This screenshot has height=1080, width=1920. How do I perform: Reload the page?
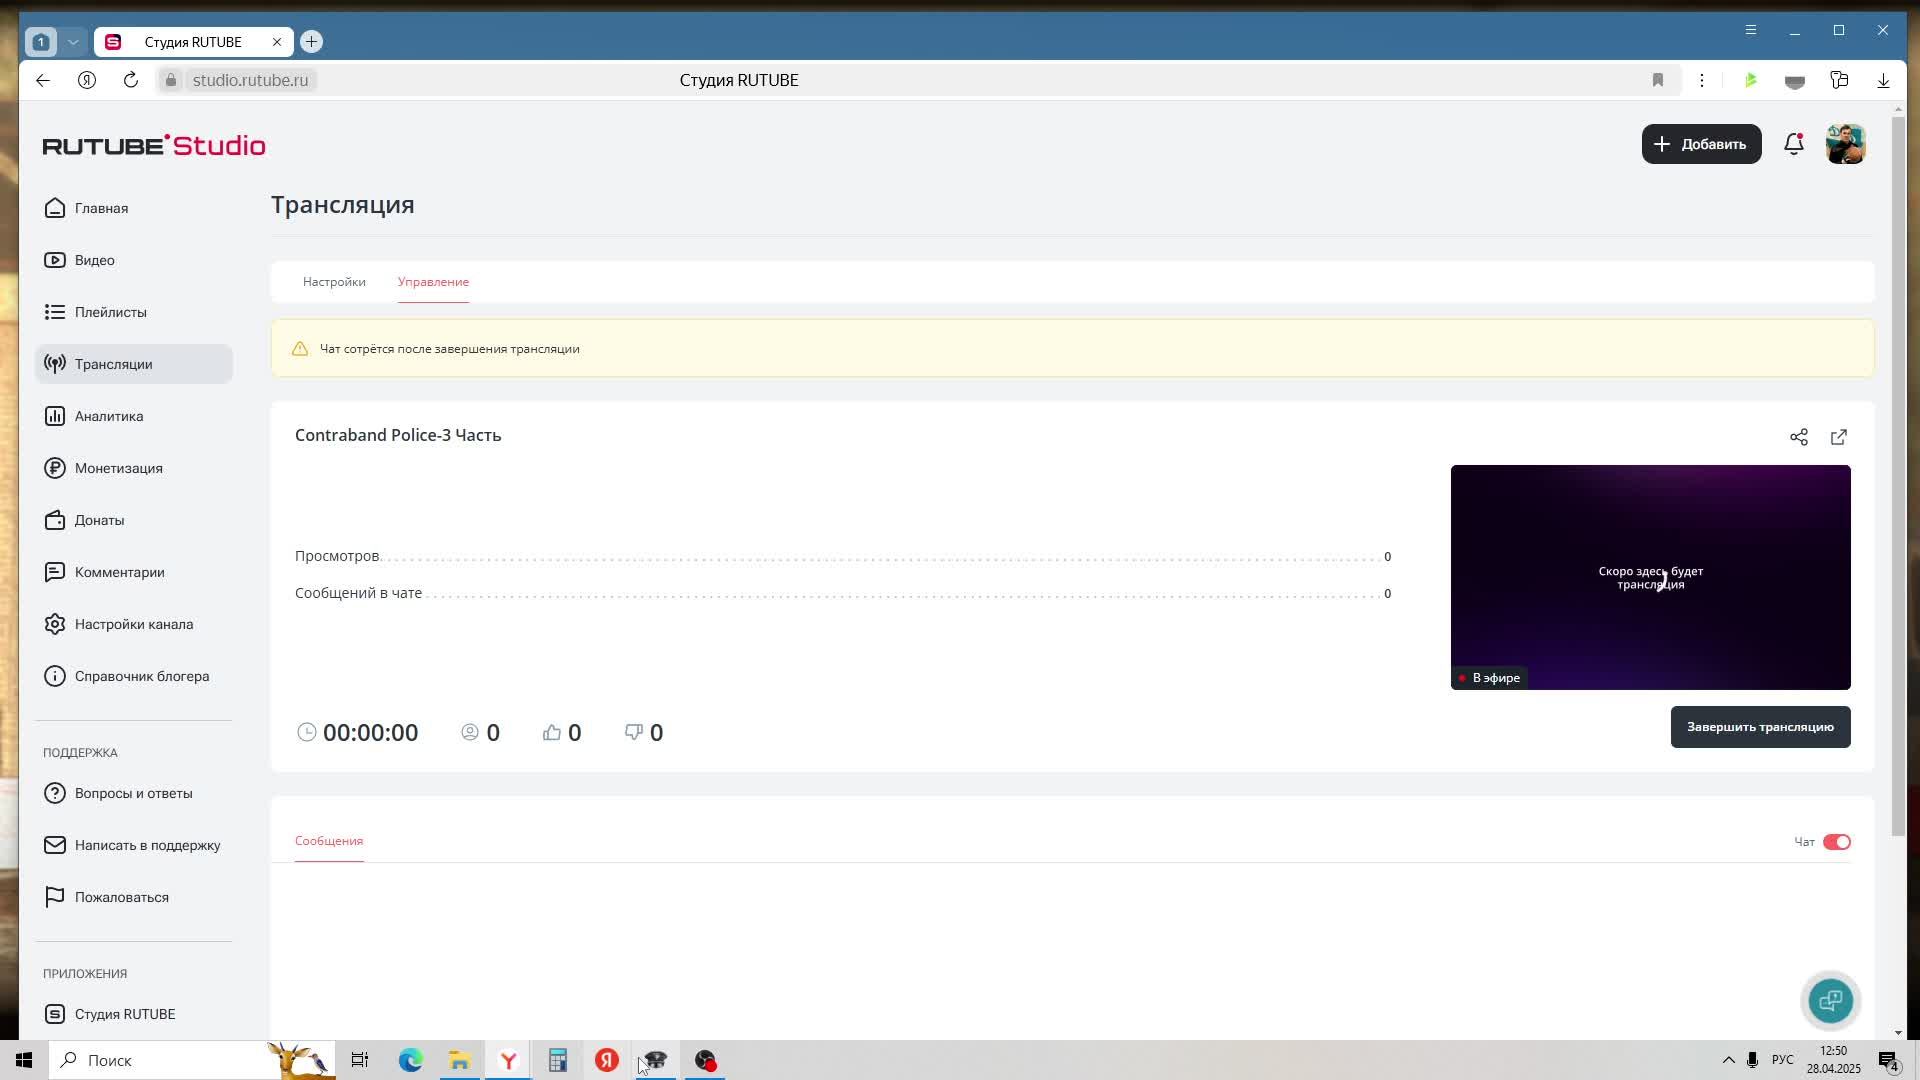131,80
